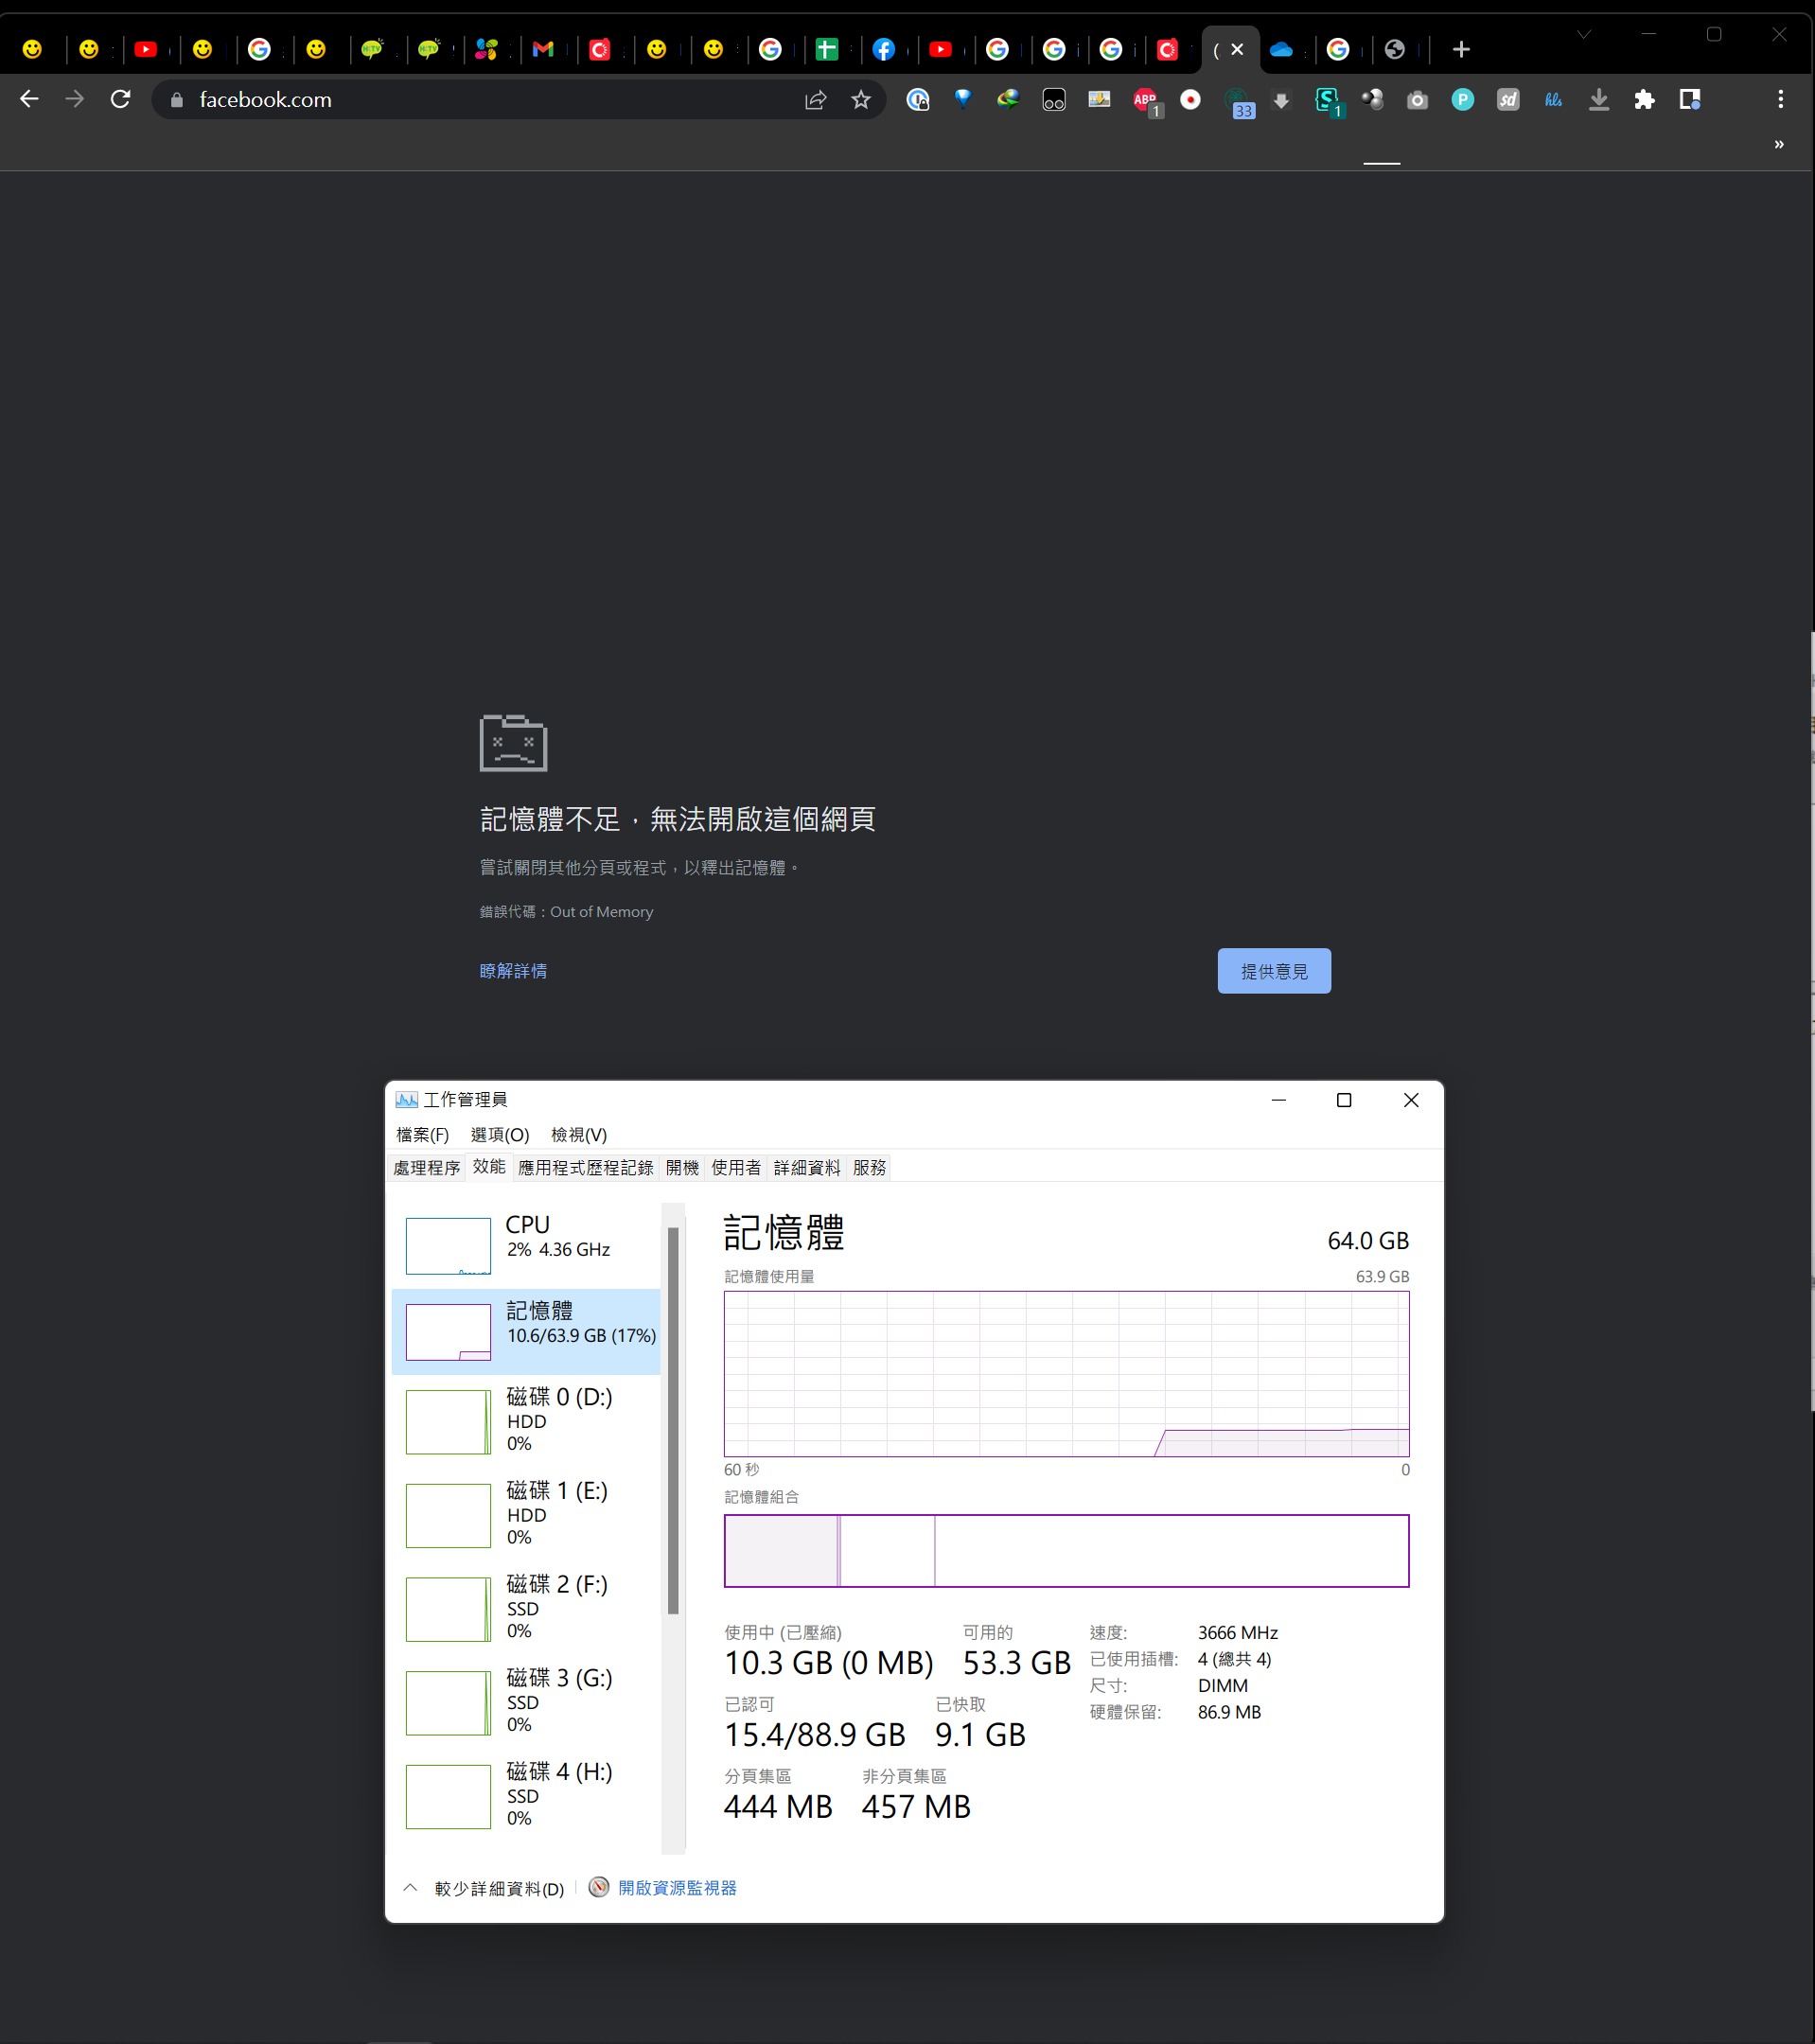1815x2044 pixels.
Task: Select the CPU monitor in Task Manager sidebar
Action: coord(527,1245)
